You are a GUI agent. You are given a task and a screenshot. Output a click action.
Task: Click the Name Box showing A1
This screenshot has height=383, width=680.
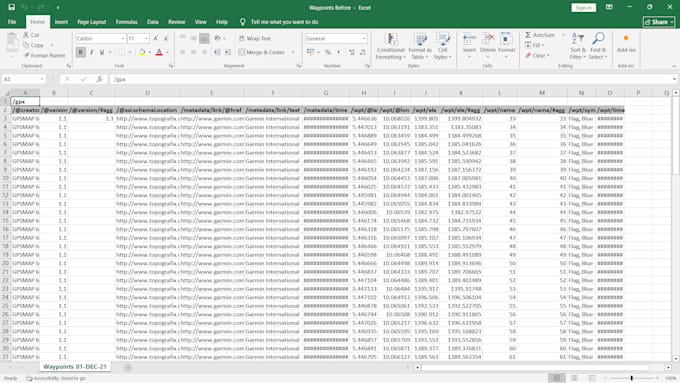23,79
